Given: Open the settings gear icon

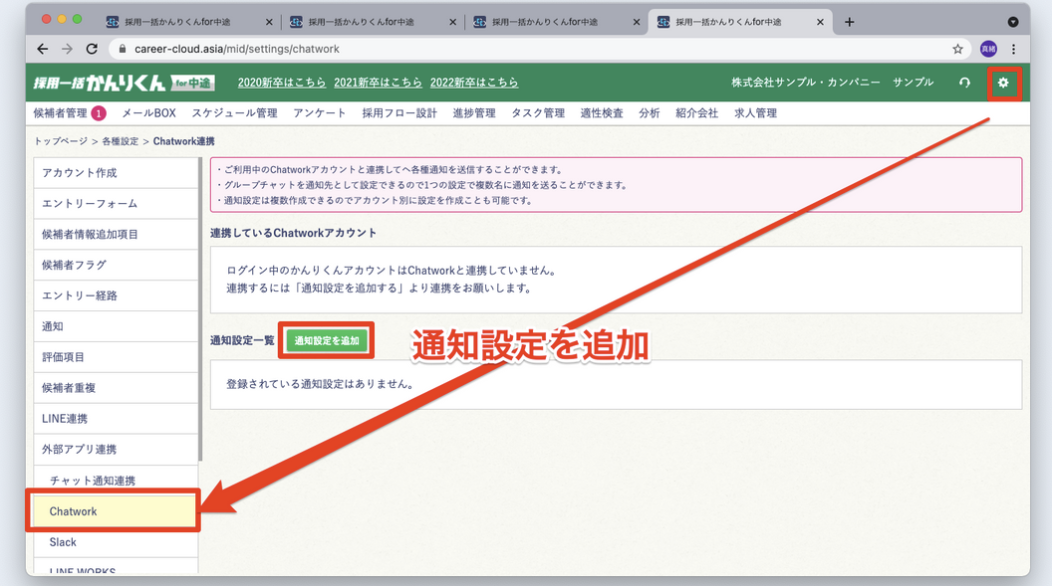Looking at the screenshot, I should click(x=1003, y=83).
